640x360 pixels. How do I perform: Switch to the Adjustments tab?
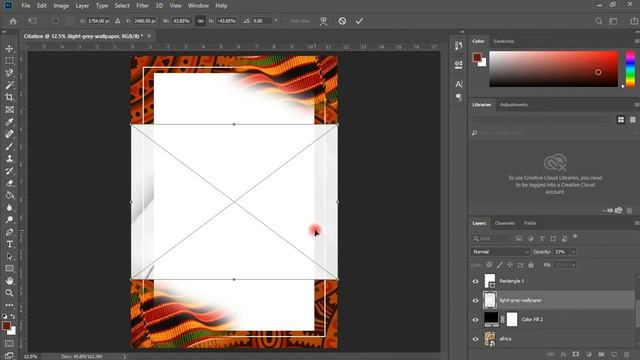tap(514, 105)
